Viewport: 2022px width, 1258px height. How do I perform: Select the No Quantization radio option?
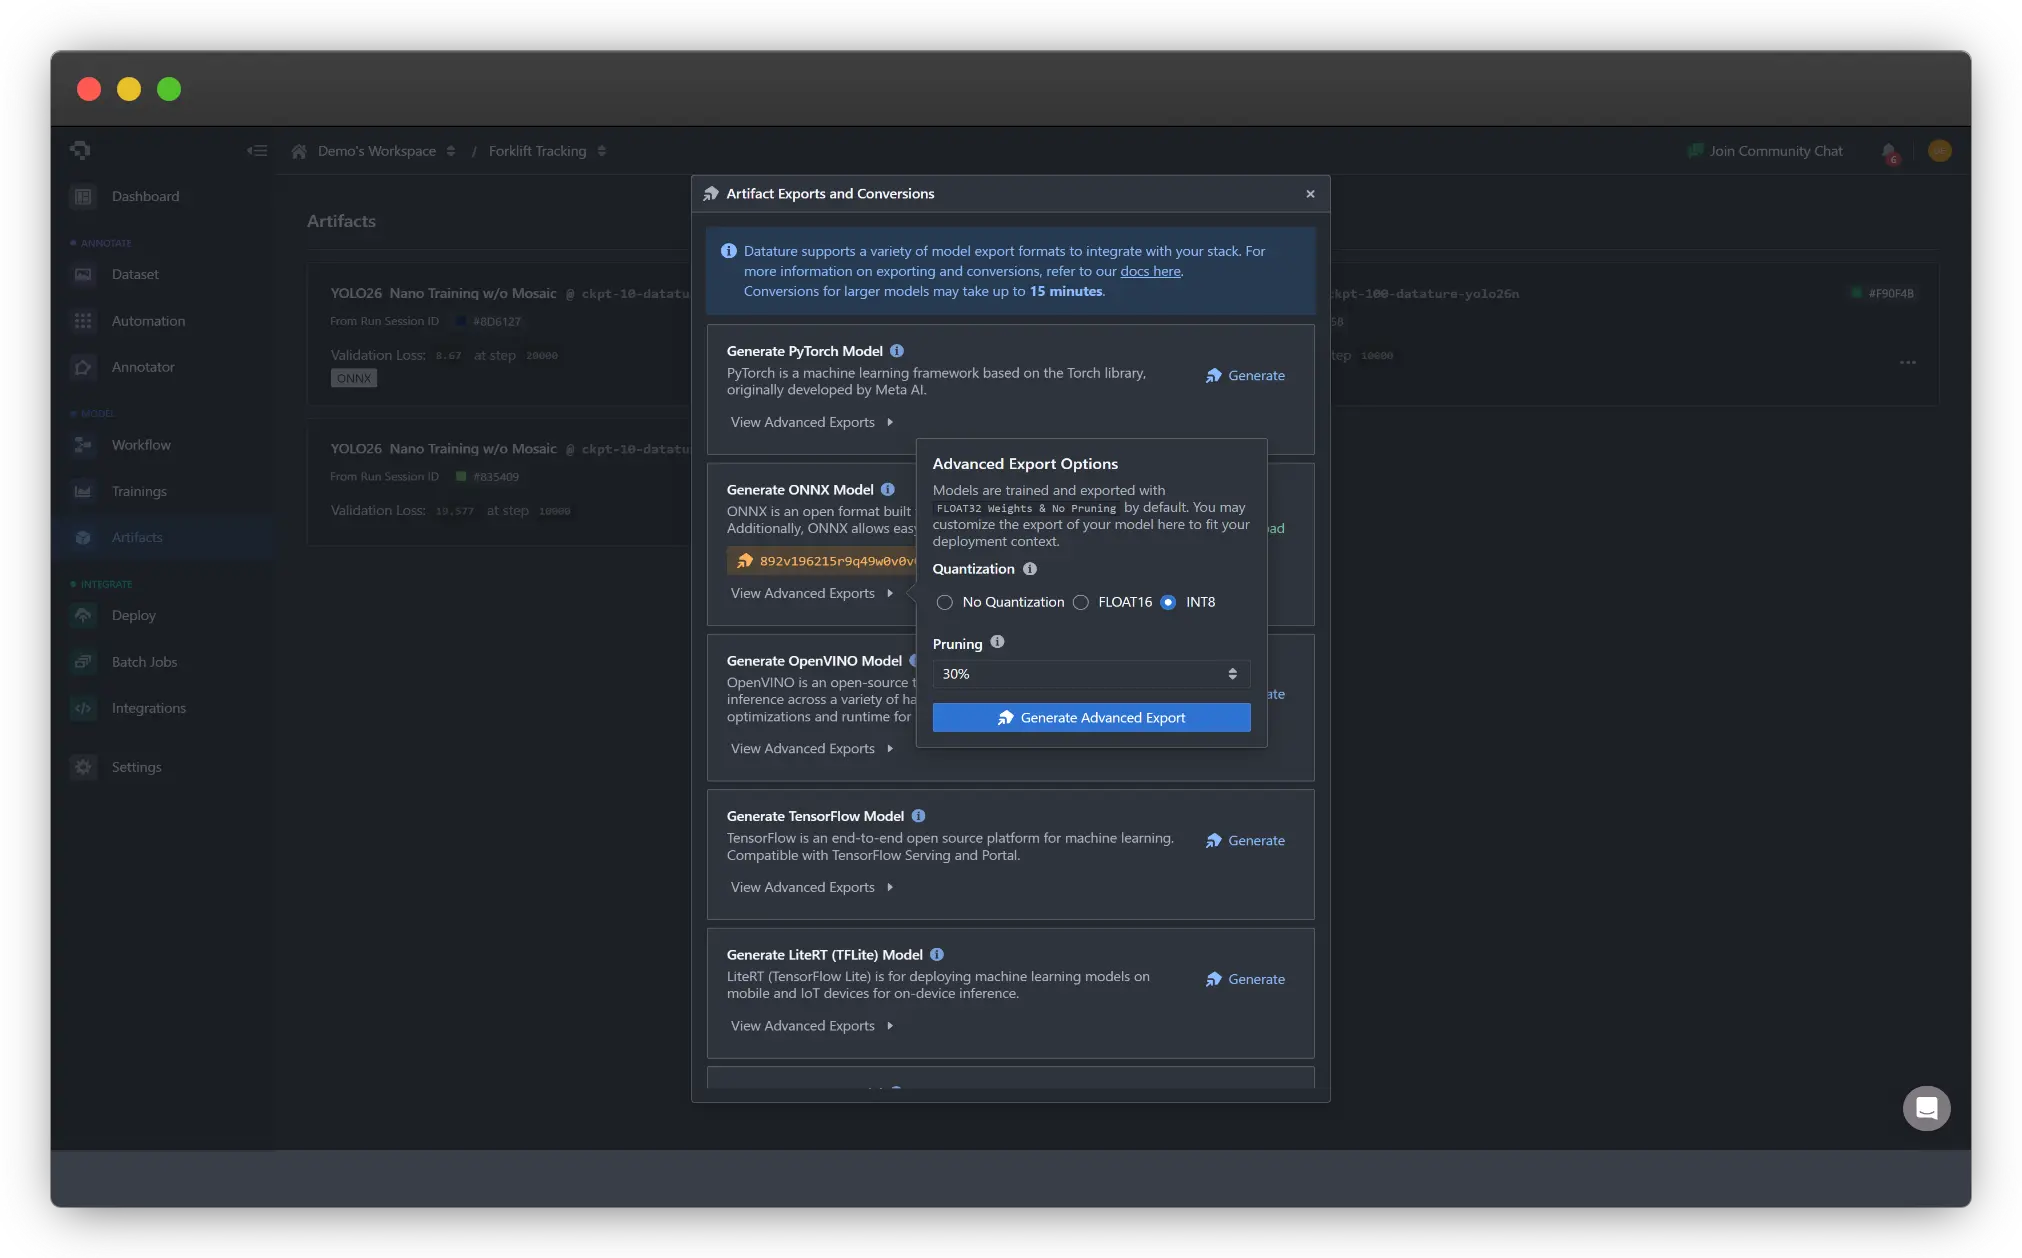(x=944, y=602)
